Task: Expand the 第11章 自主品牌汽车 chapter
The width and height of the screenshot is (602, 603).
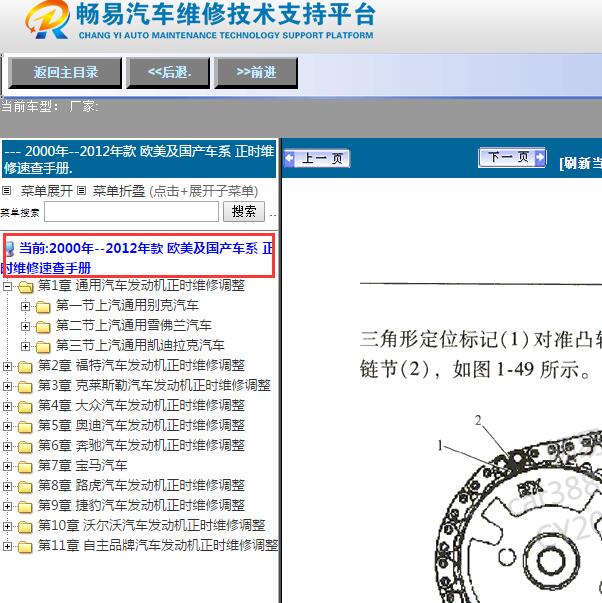Action: click(x=7, y=546)
